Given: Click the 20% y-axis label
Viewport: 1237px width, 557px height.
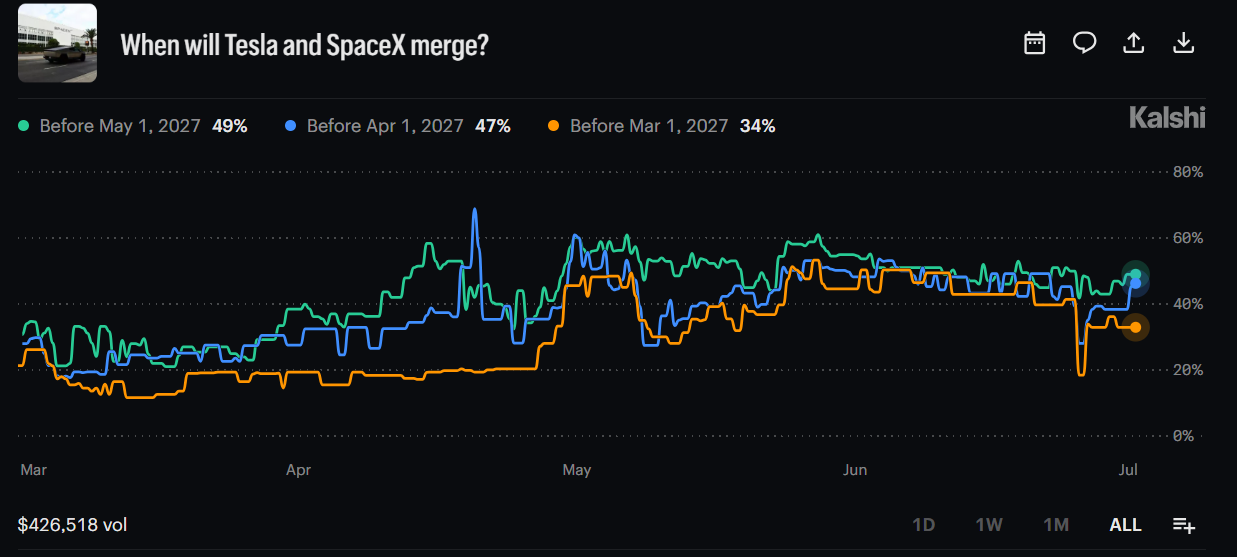Looking at the screenshot, I should point(1188,370).
